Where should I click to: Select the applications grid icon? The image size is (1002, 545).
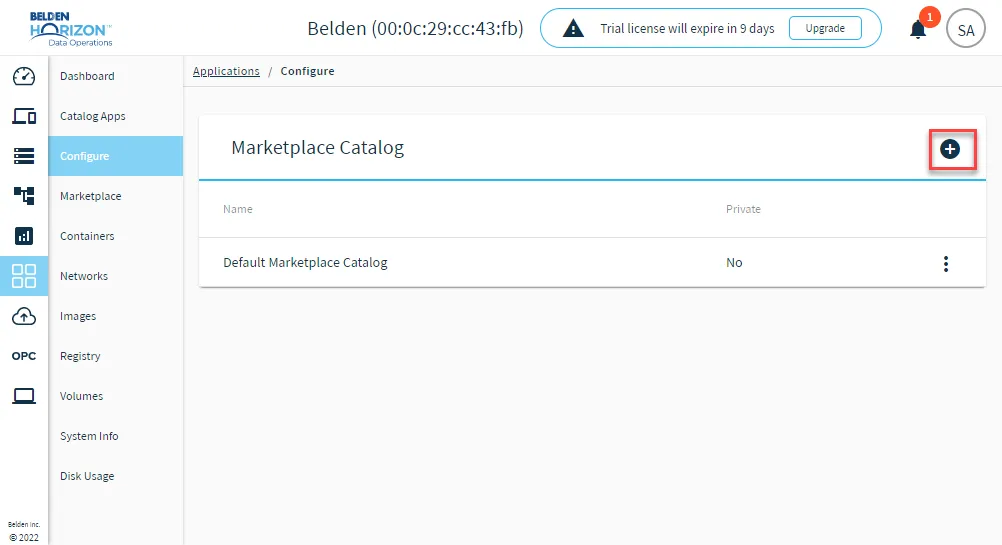24,276
